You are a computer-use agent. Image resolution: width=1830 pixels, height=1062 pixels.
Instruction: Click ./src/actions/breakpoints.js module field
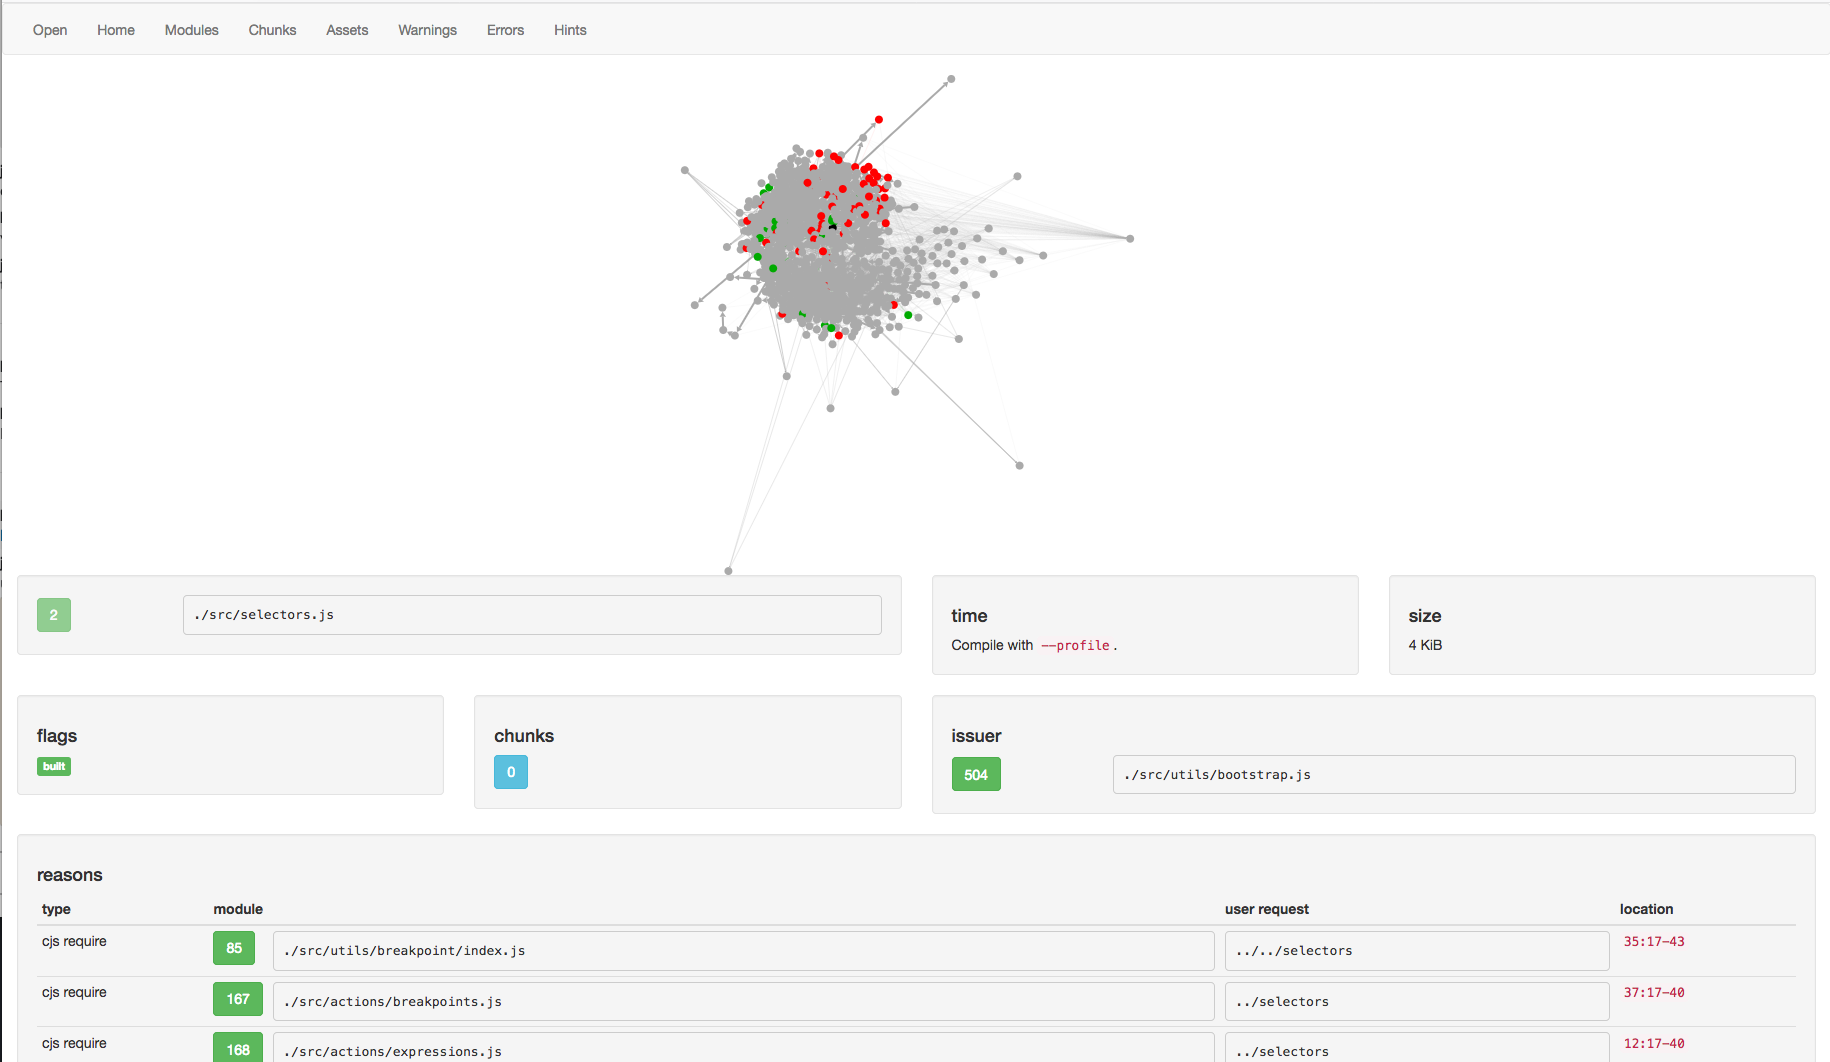743,1002
